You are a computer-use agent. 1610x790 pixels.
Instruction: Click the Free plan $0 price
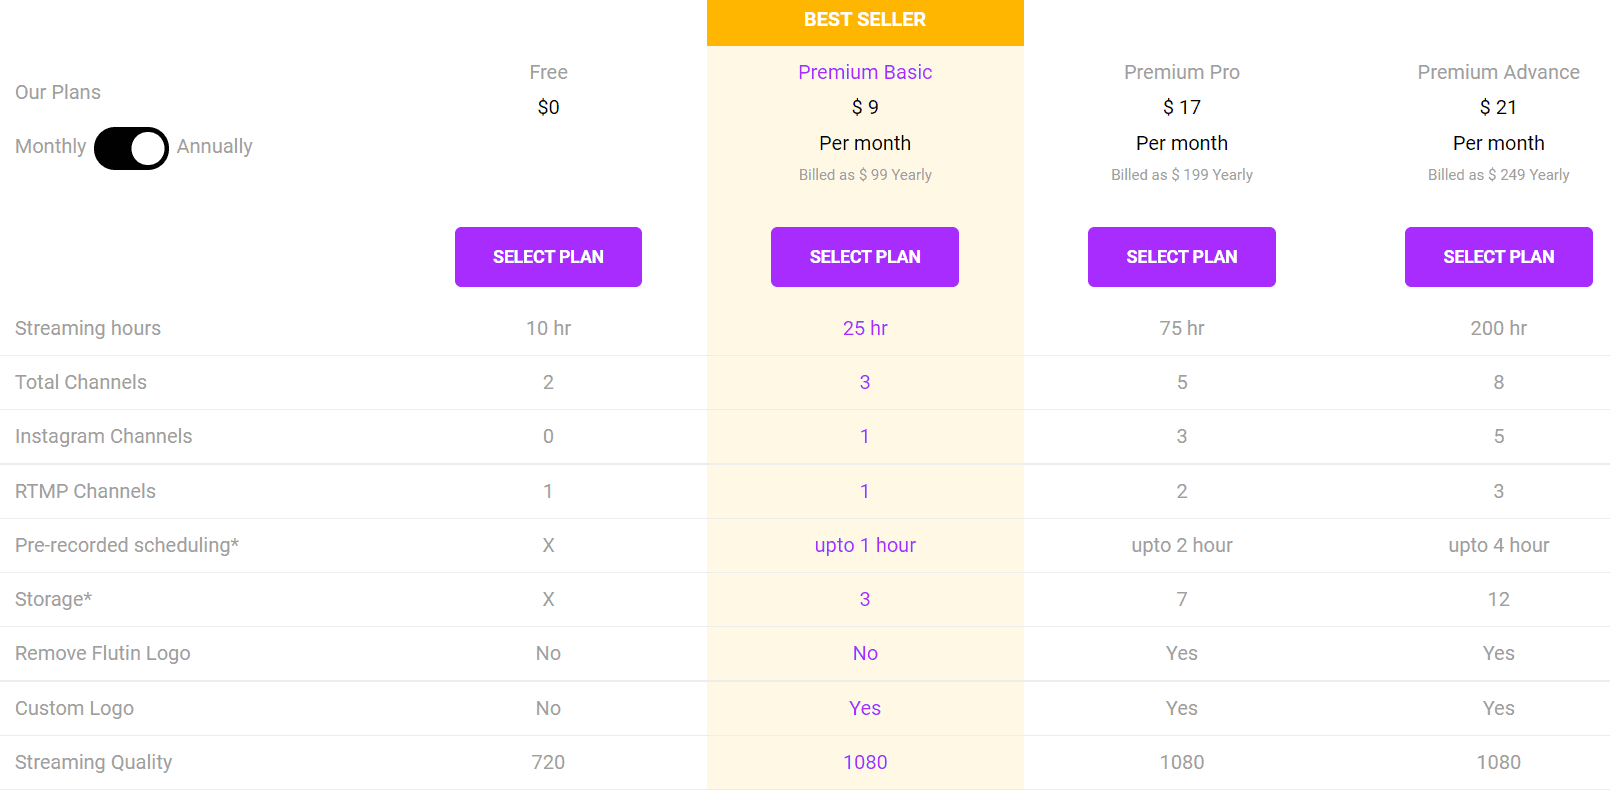pos(548,107)
